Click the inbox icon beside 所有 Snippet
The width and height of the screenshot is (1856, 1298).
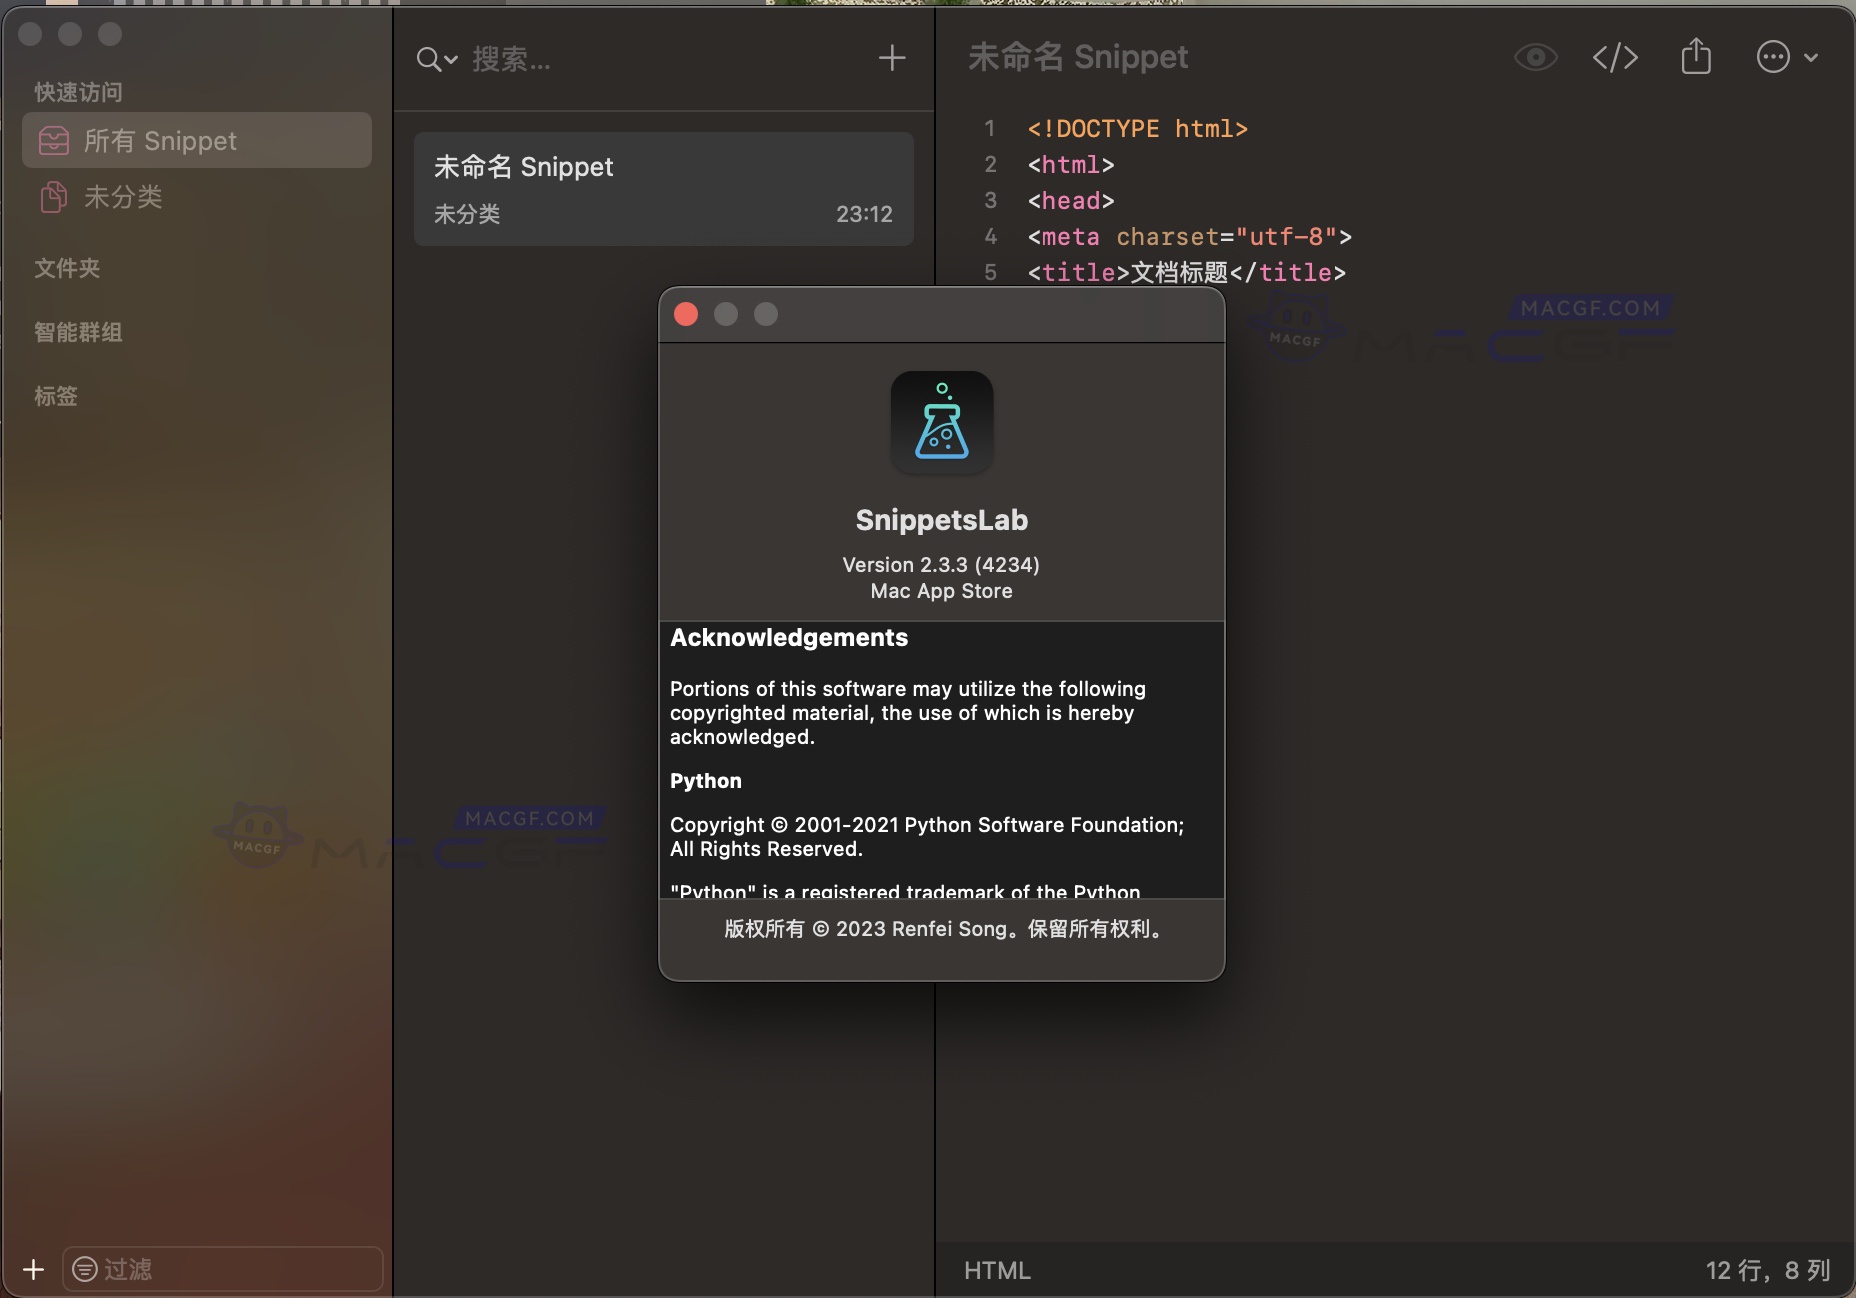point(53,140)
